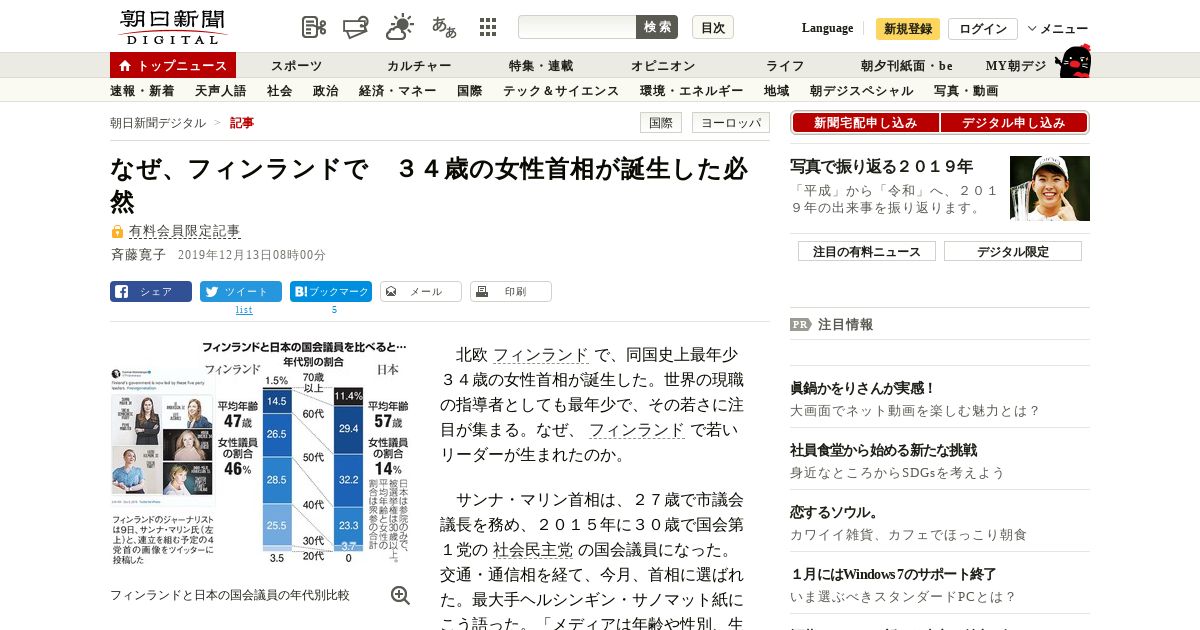Click the scrapbook wallet icon in header
This screenshot has width=1200, height=630.
point(356,27)
